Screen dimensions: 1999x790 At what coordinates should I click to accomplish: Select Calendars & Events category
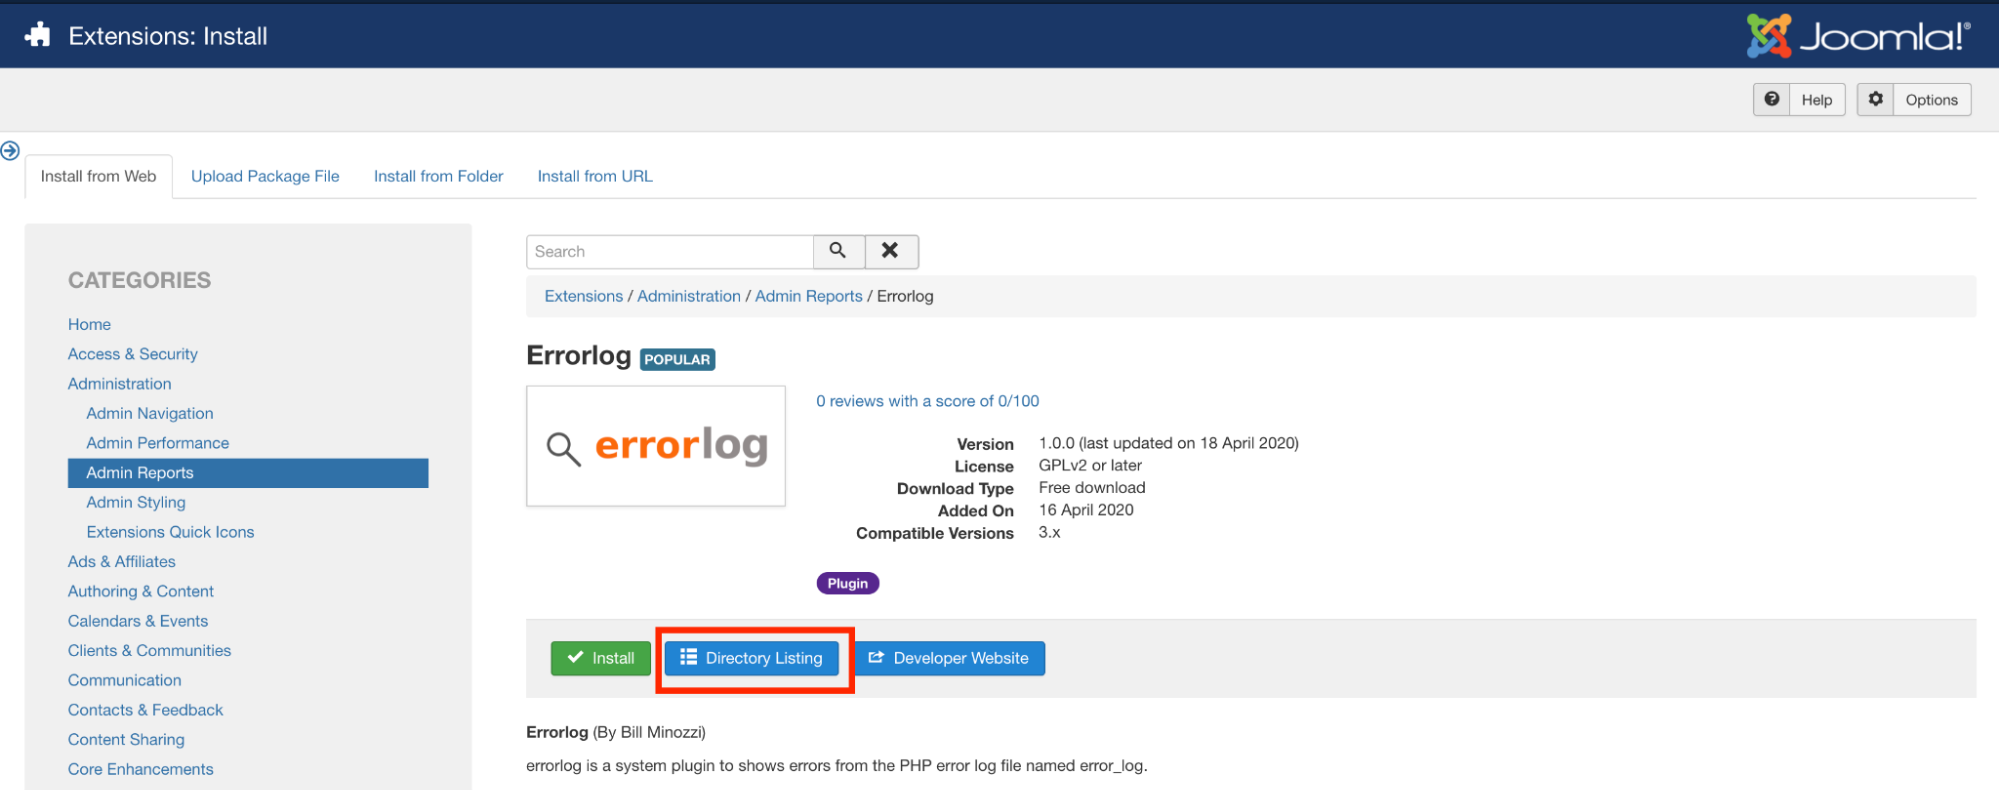138,621
